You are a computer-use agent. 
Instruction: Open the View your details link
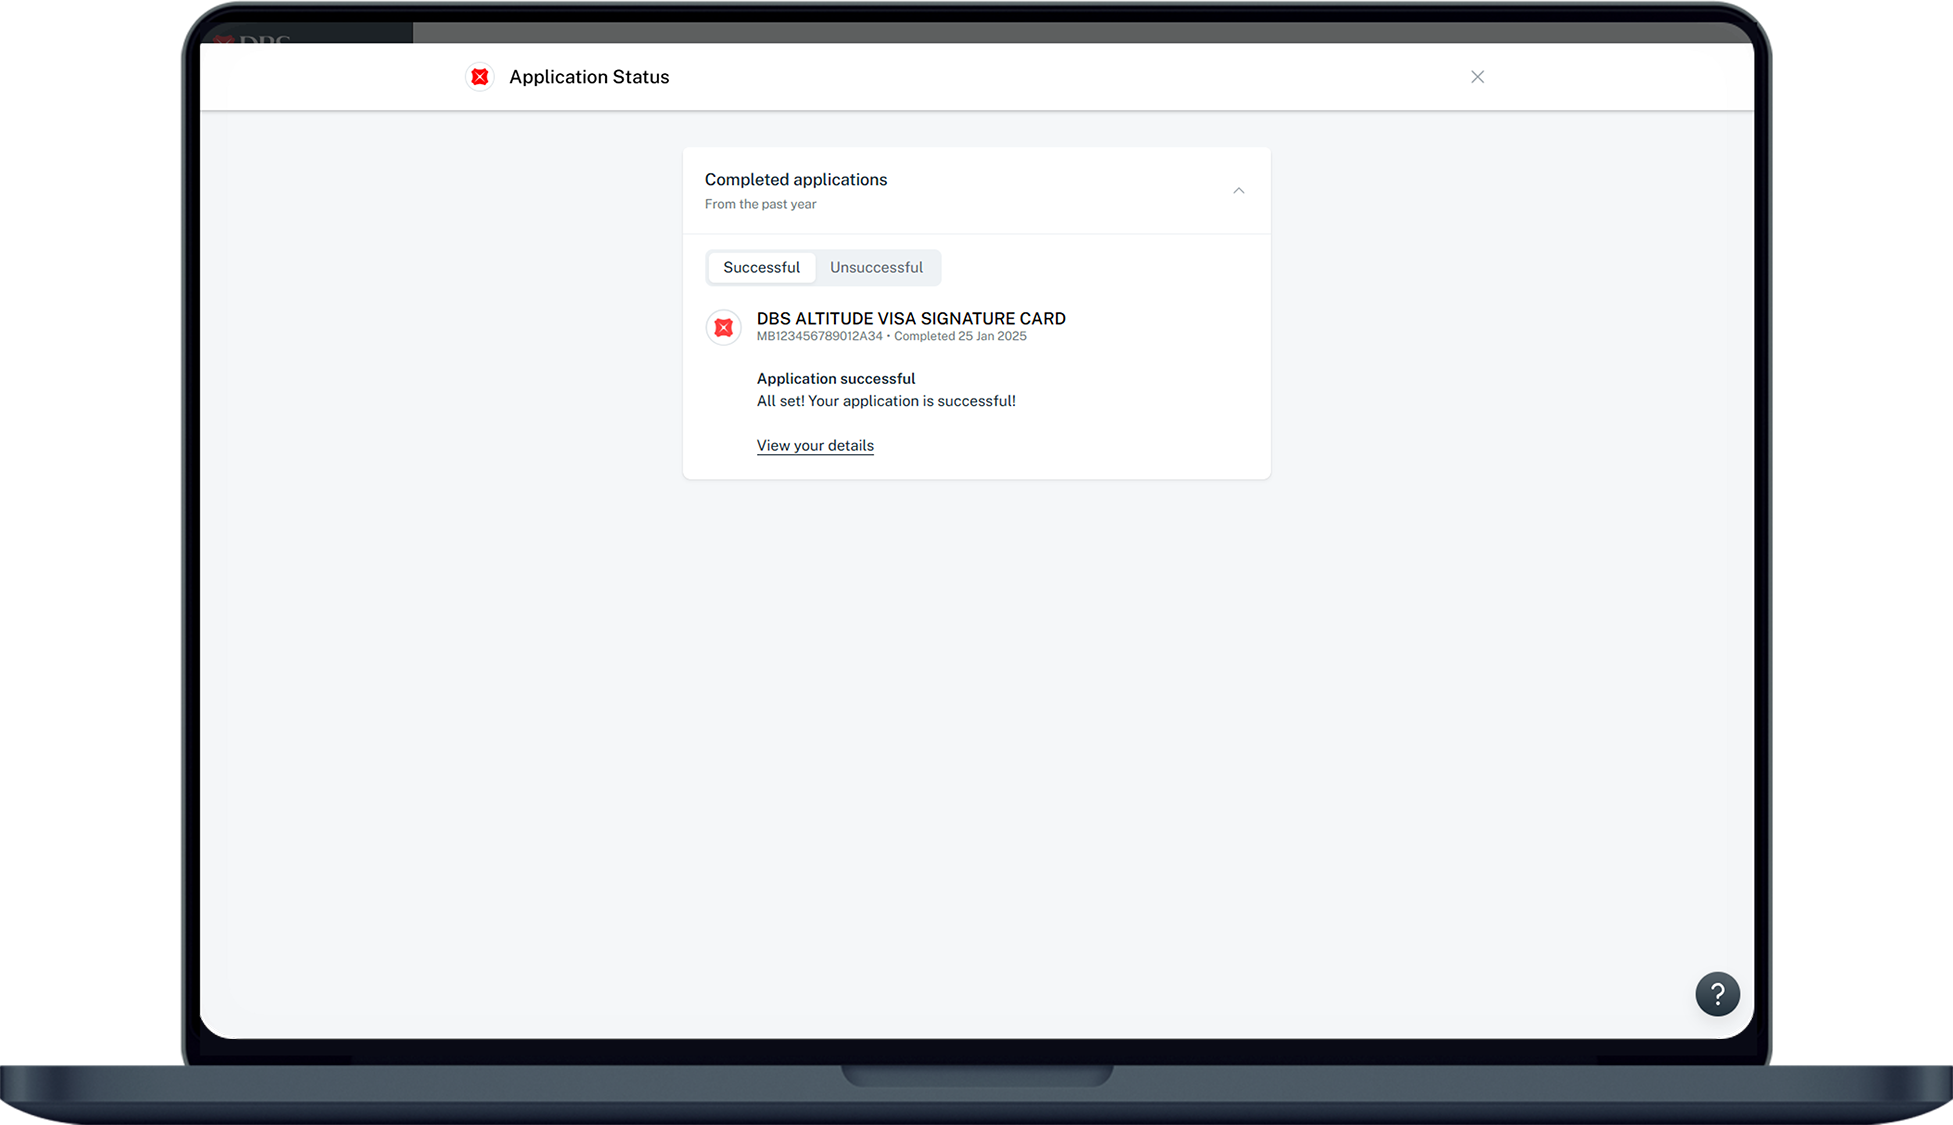(815, 446)
